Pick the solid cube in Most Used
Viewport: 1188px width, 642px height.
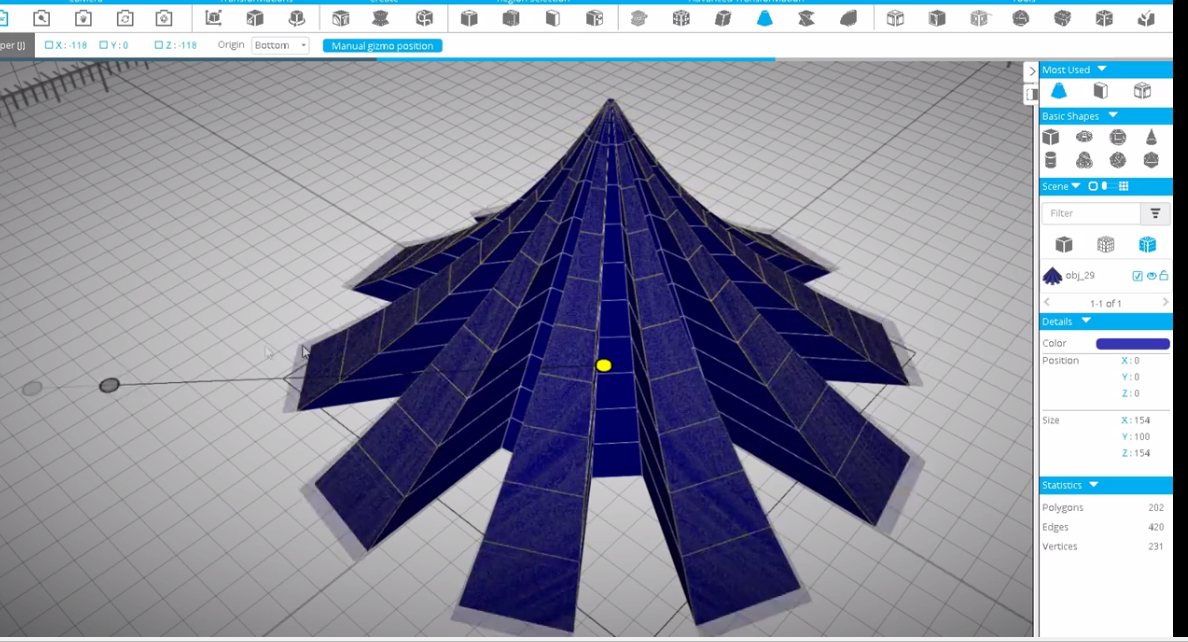point(1100,92)
